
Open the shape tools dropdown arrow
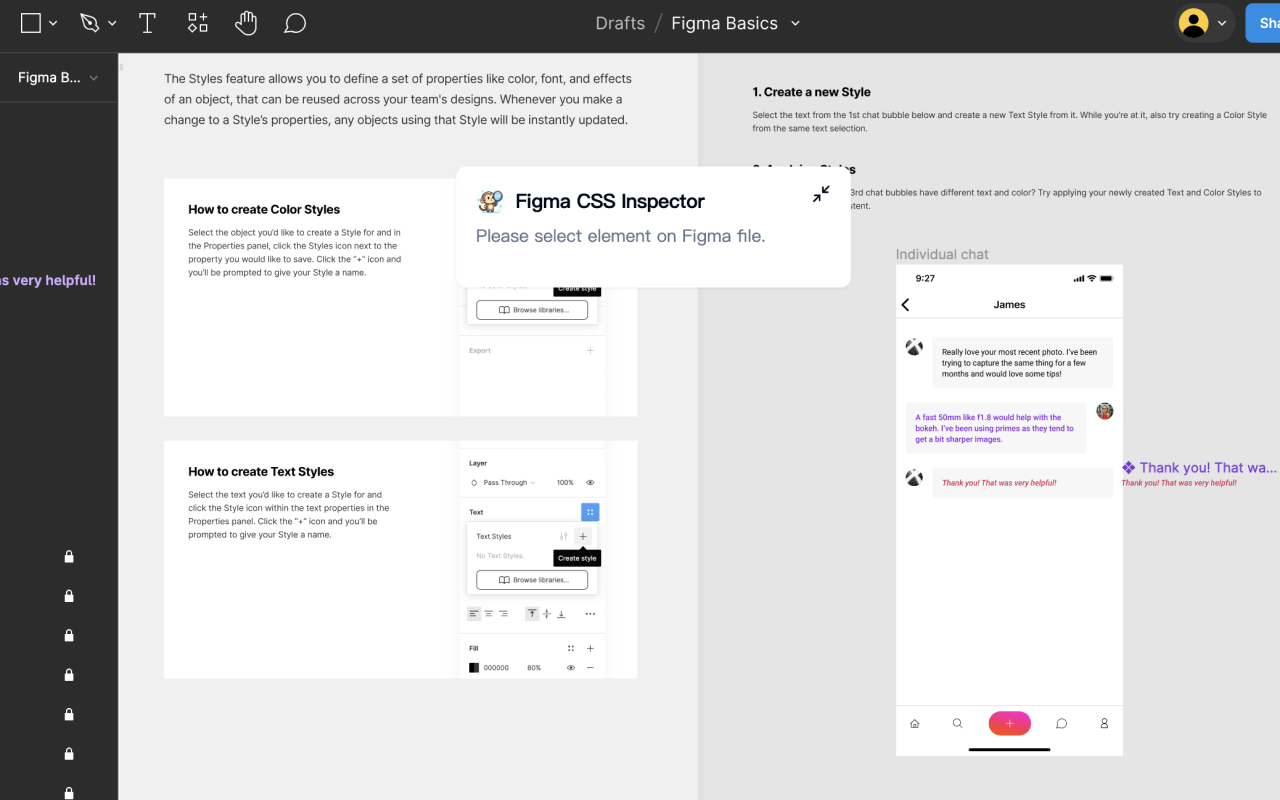point(53,23)
